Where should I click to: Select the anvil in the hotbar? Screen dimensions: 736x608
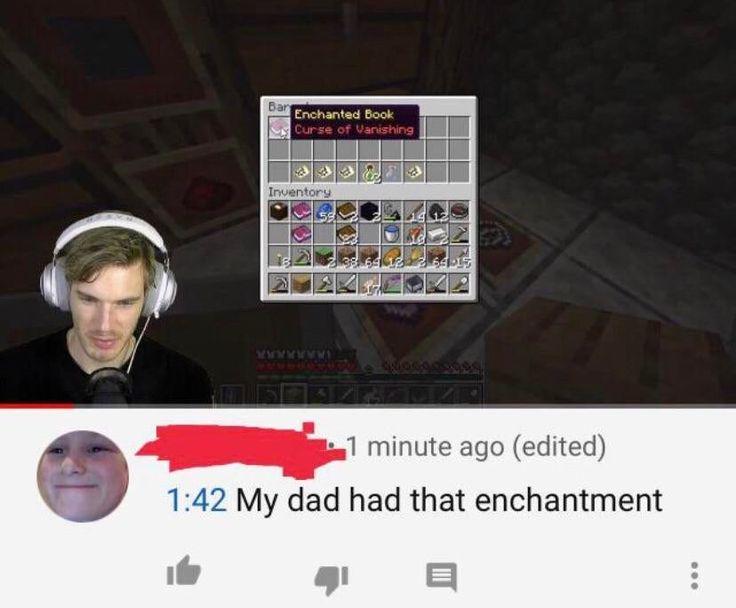pos(414,283)
